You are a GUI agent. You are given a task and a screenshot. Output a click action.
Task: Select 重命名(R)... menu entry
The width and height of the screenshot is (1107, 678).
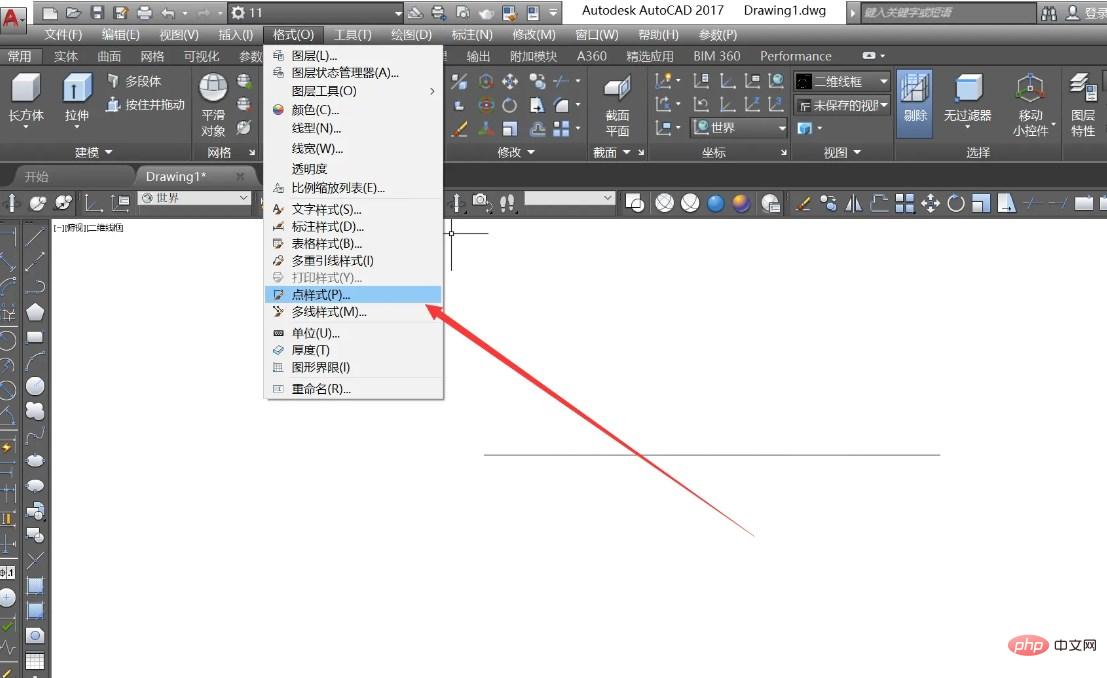[x=353, y=388]
